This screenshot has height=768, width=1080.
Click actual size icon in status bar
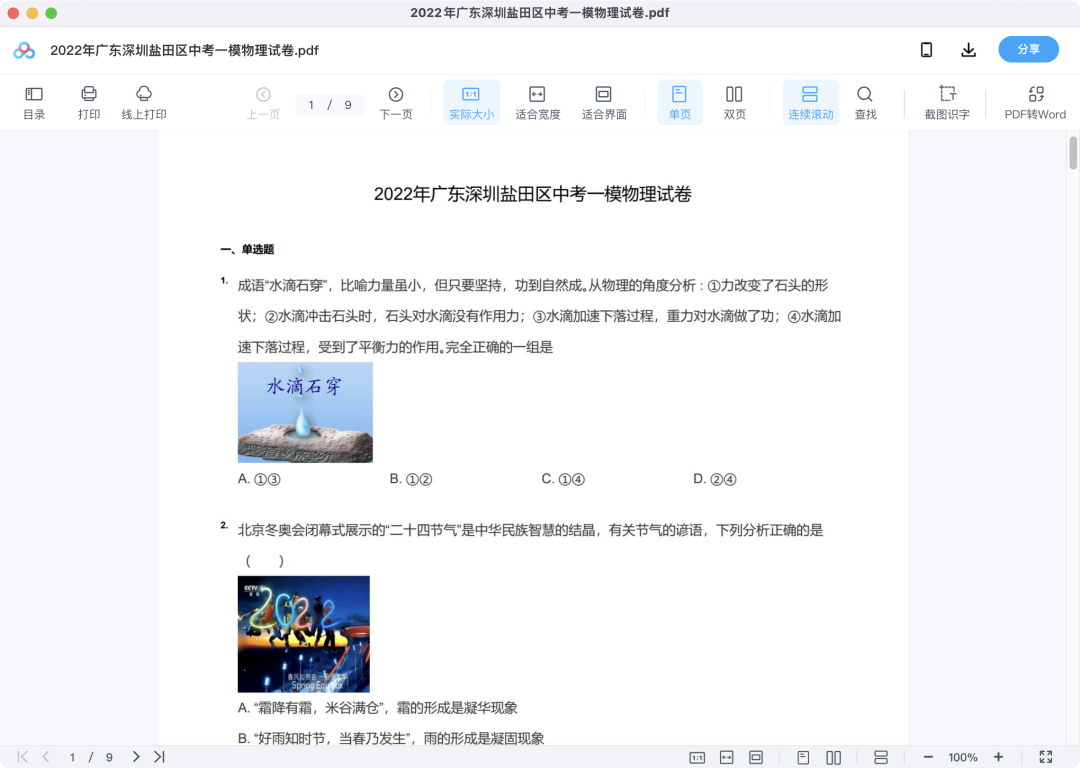pyautogui.click(x=697, y=758)
